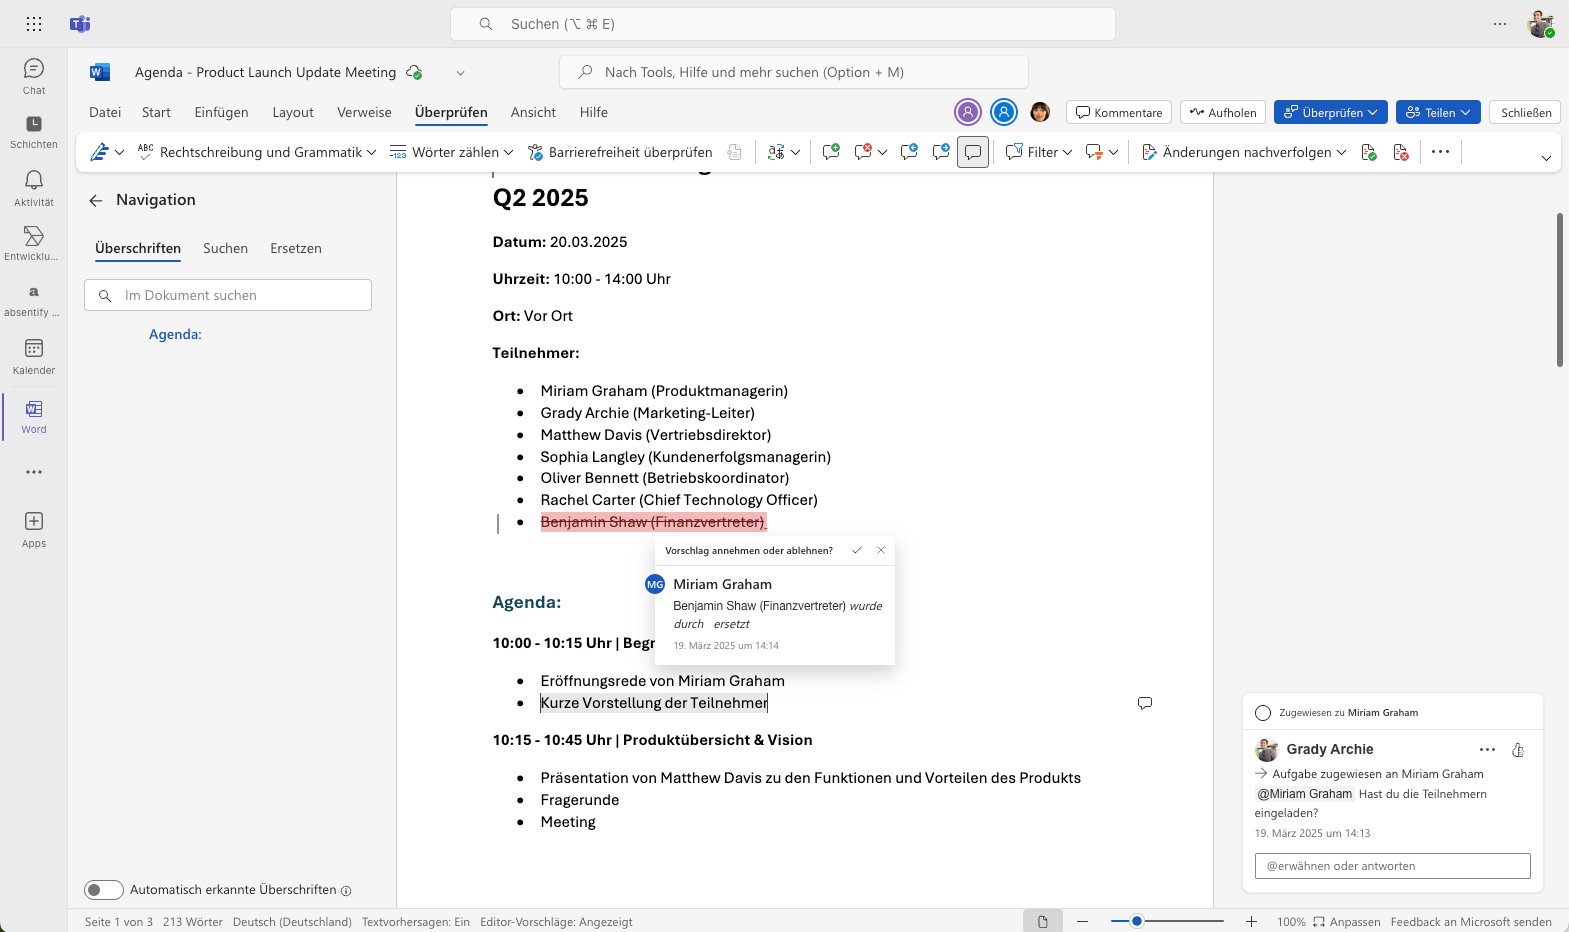This screenshot has height=932, width=1569.
Task: Click the @erwähnen oder antworten reply box
Action: (x=1392, y=866)
